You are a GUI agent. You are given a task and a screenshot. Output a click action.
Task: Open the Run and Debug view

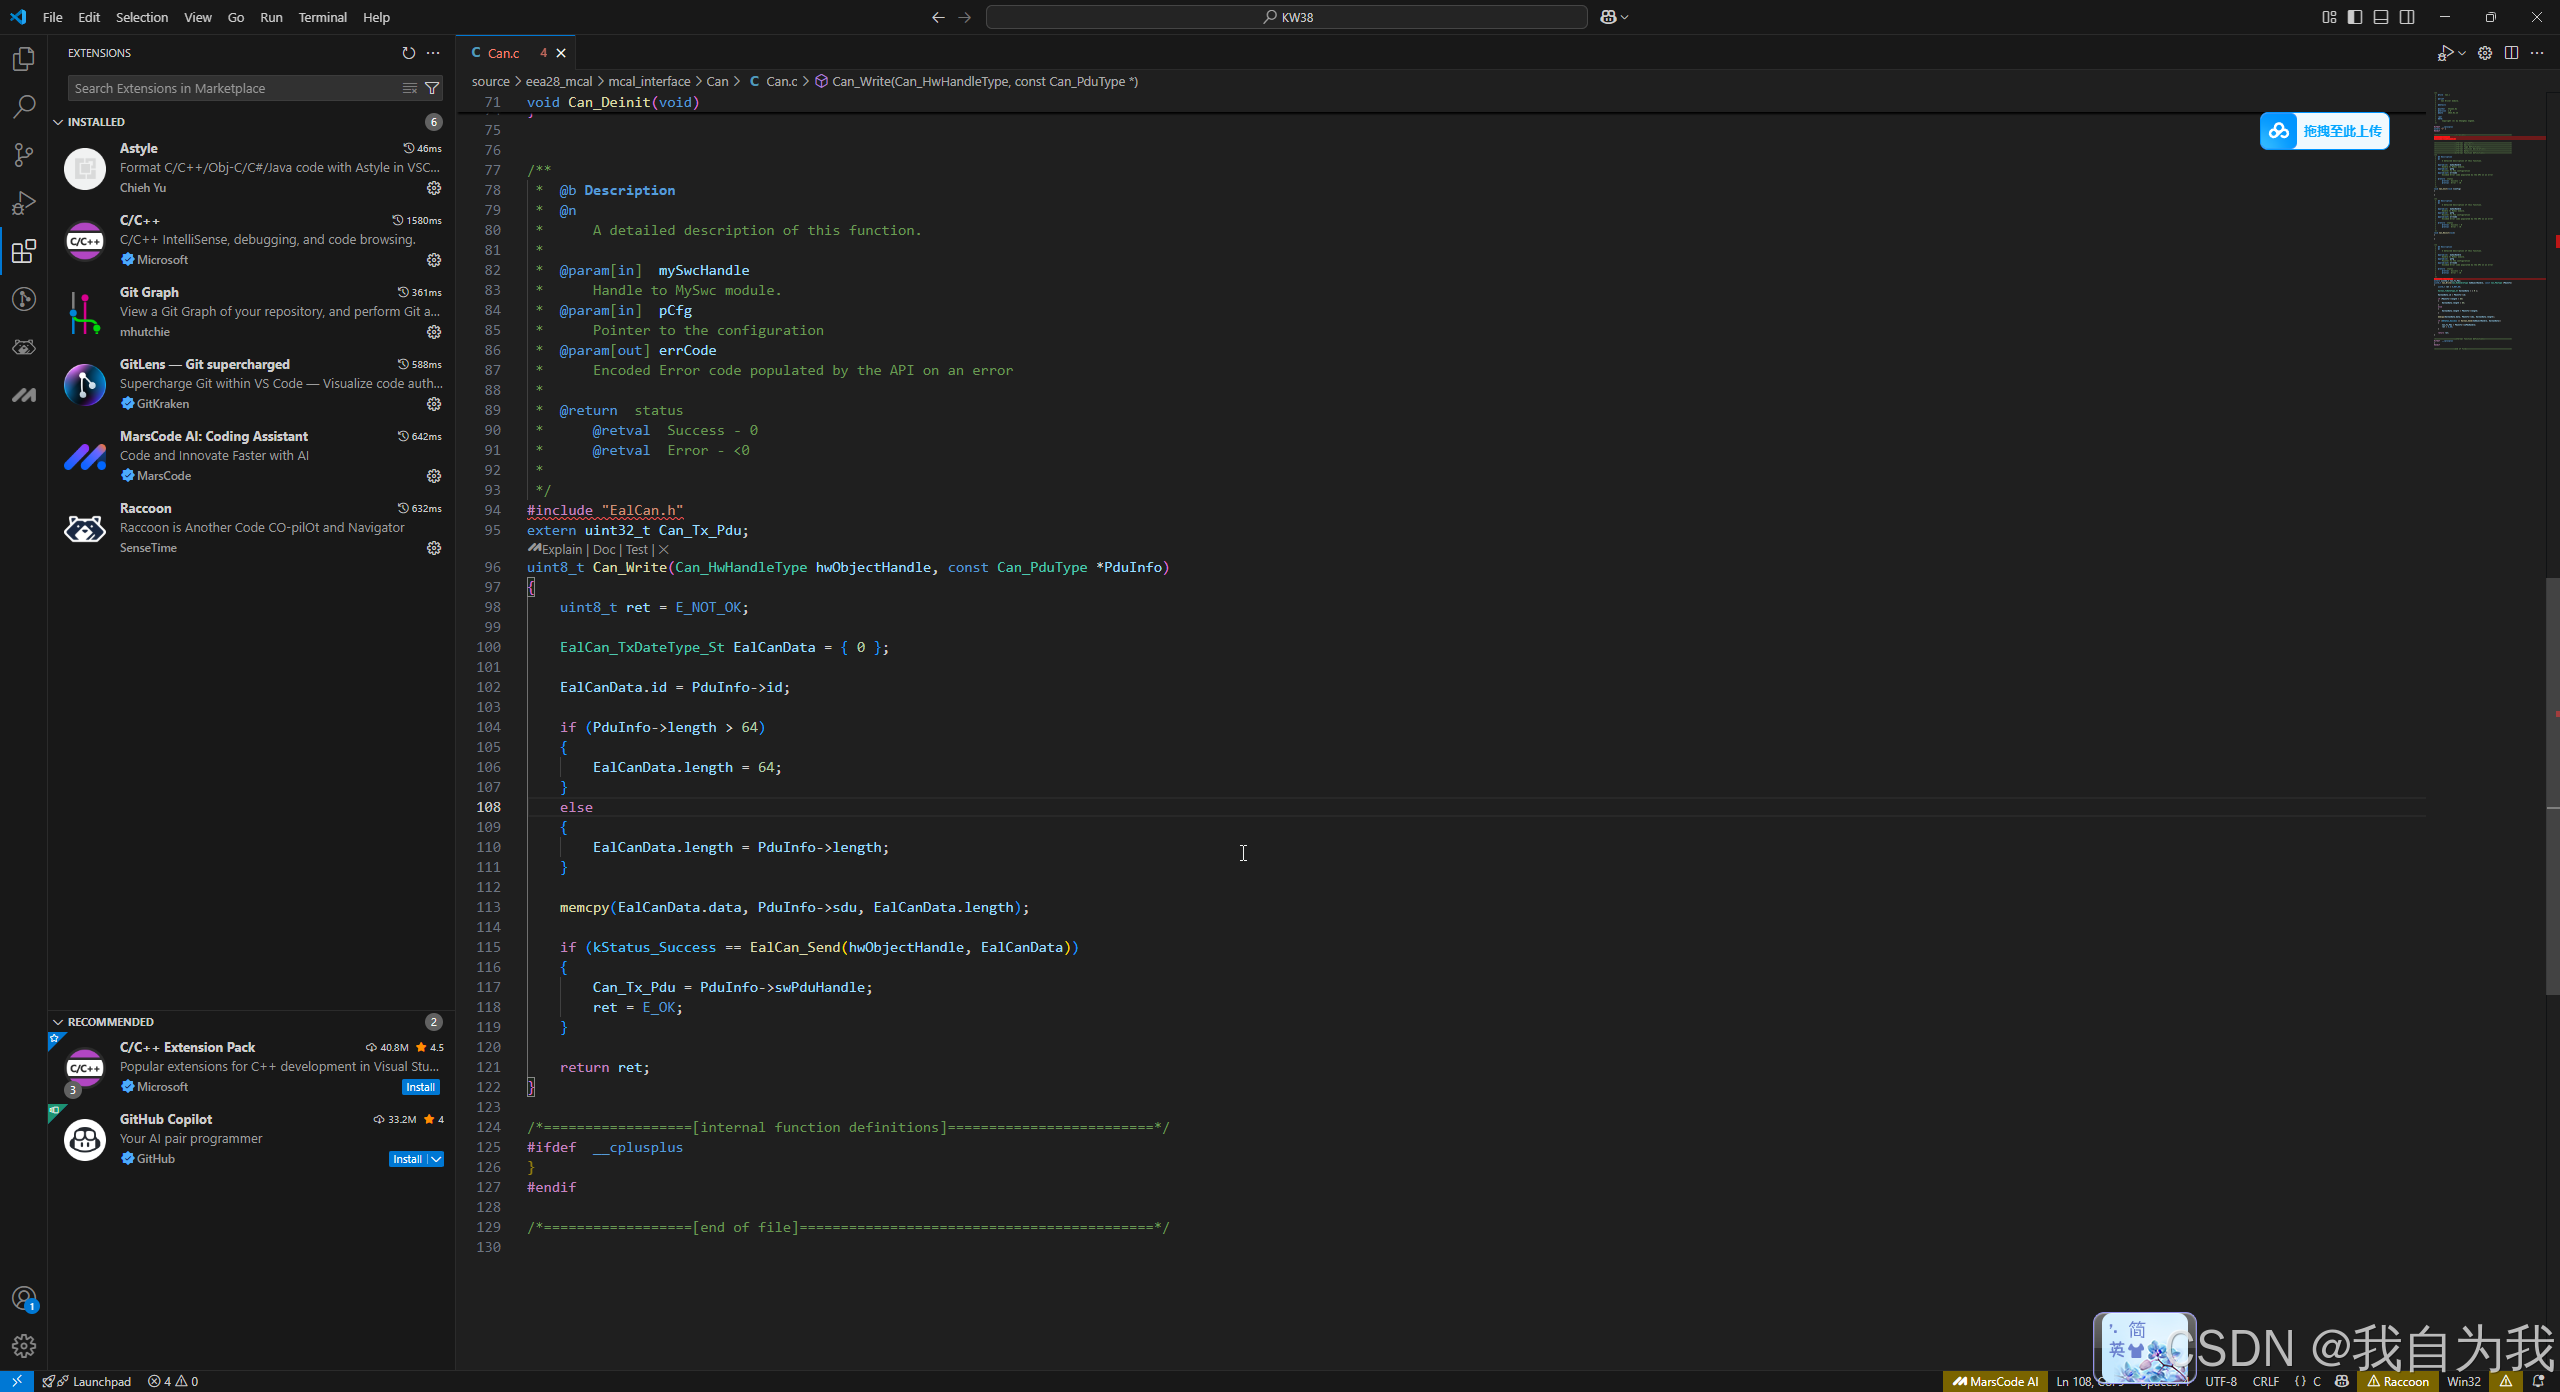coord(23,202)
